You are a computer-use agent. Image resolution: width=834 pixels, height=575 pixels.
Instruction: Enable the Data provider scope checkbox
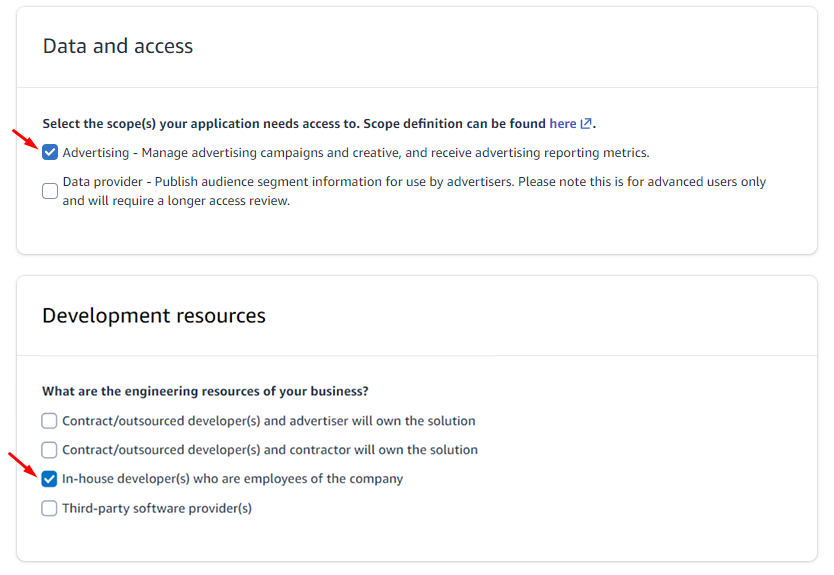pos(50,191)
